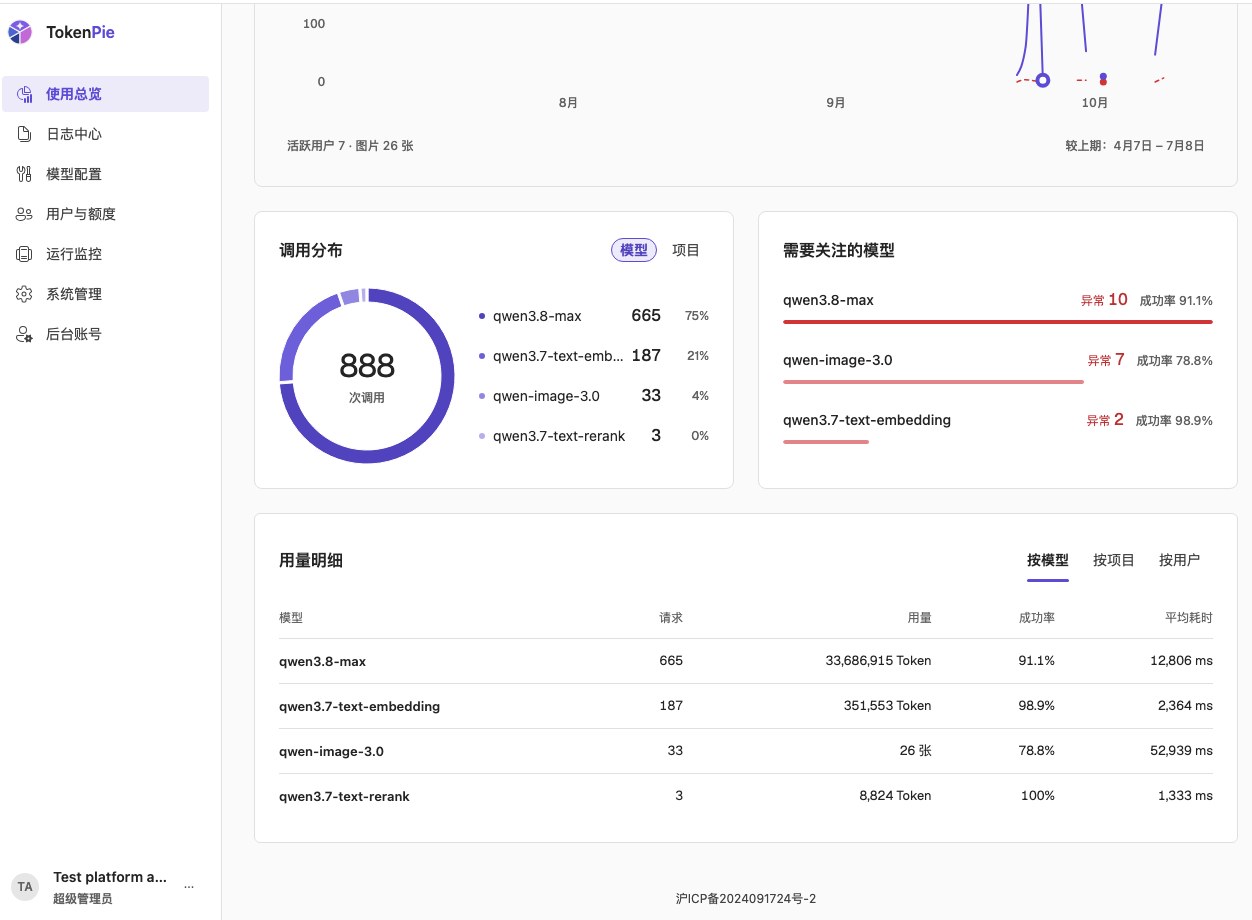The image size is (1252, 920).
Task: Click the 33,686,915 Token usage value
Action: coord(879,661)
